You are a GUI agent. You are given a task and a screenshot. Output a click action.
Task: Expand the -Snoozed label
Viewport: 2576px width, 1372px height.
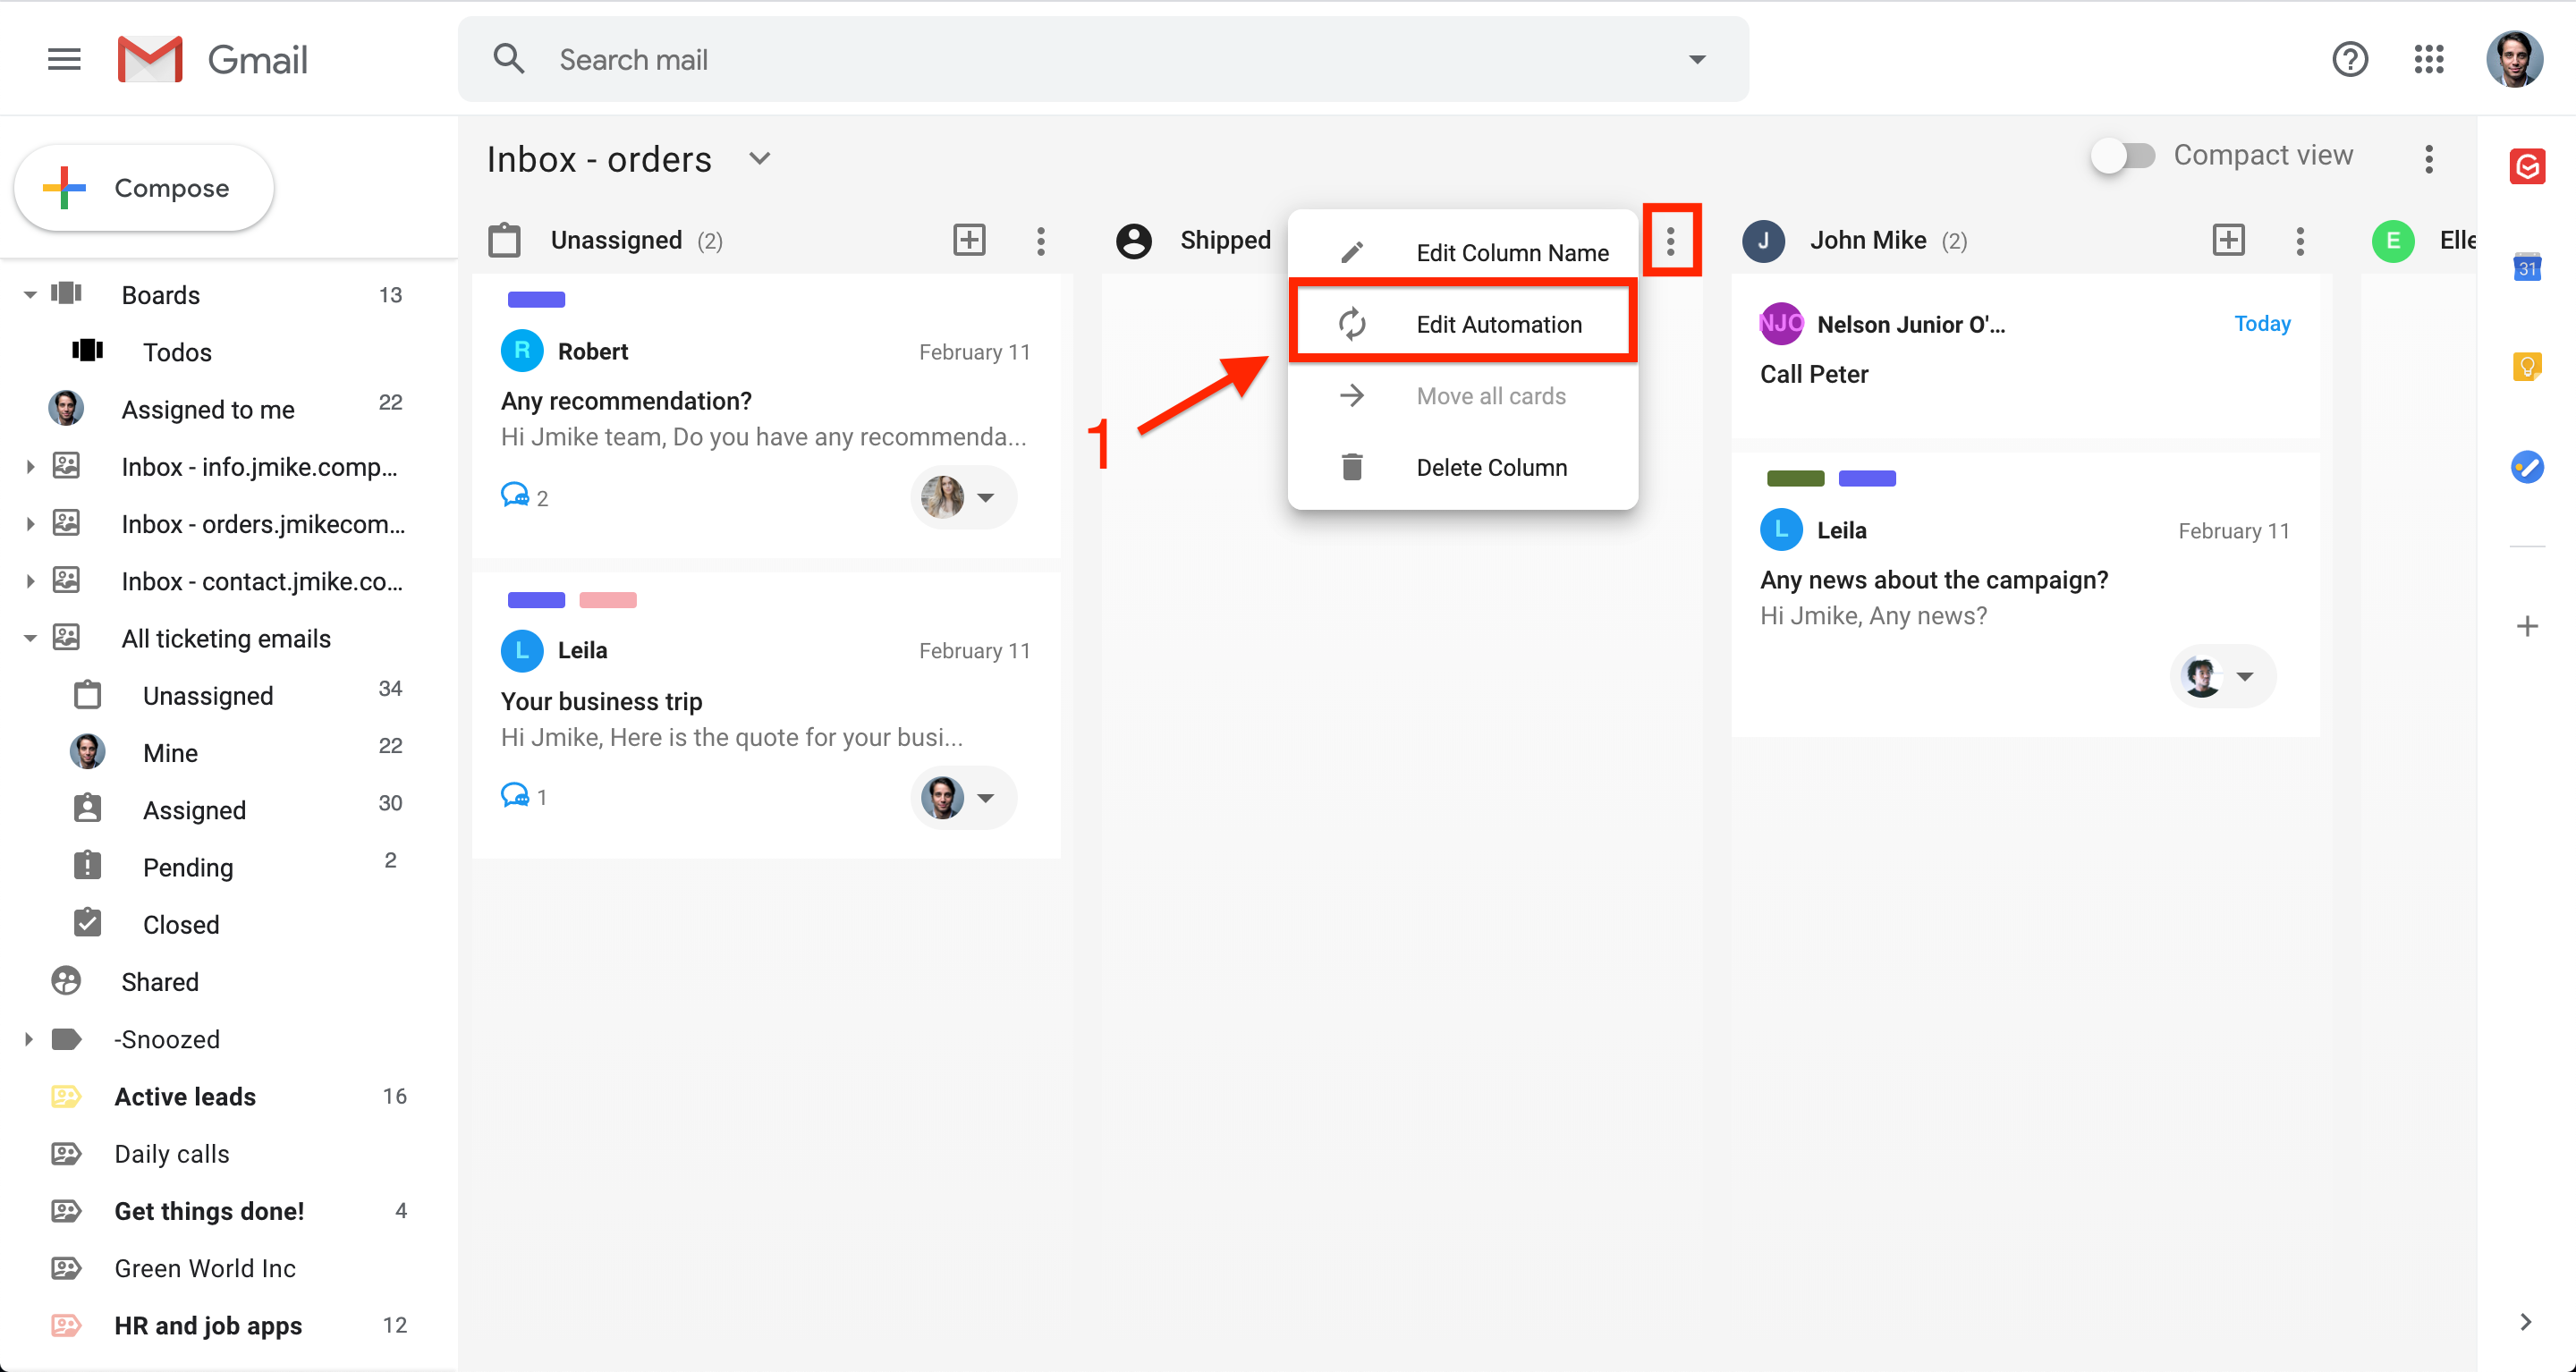point(30,1040)
